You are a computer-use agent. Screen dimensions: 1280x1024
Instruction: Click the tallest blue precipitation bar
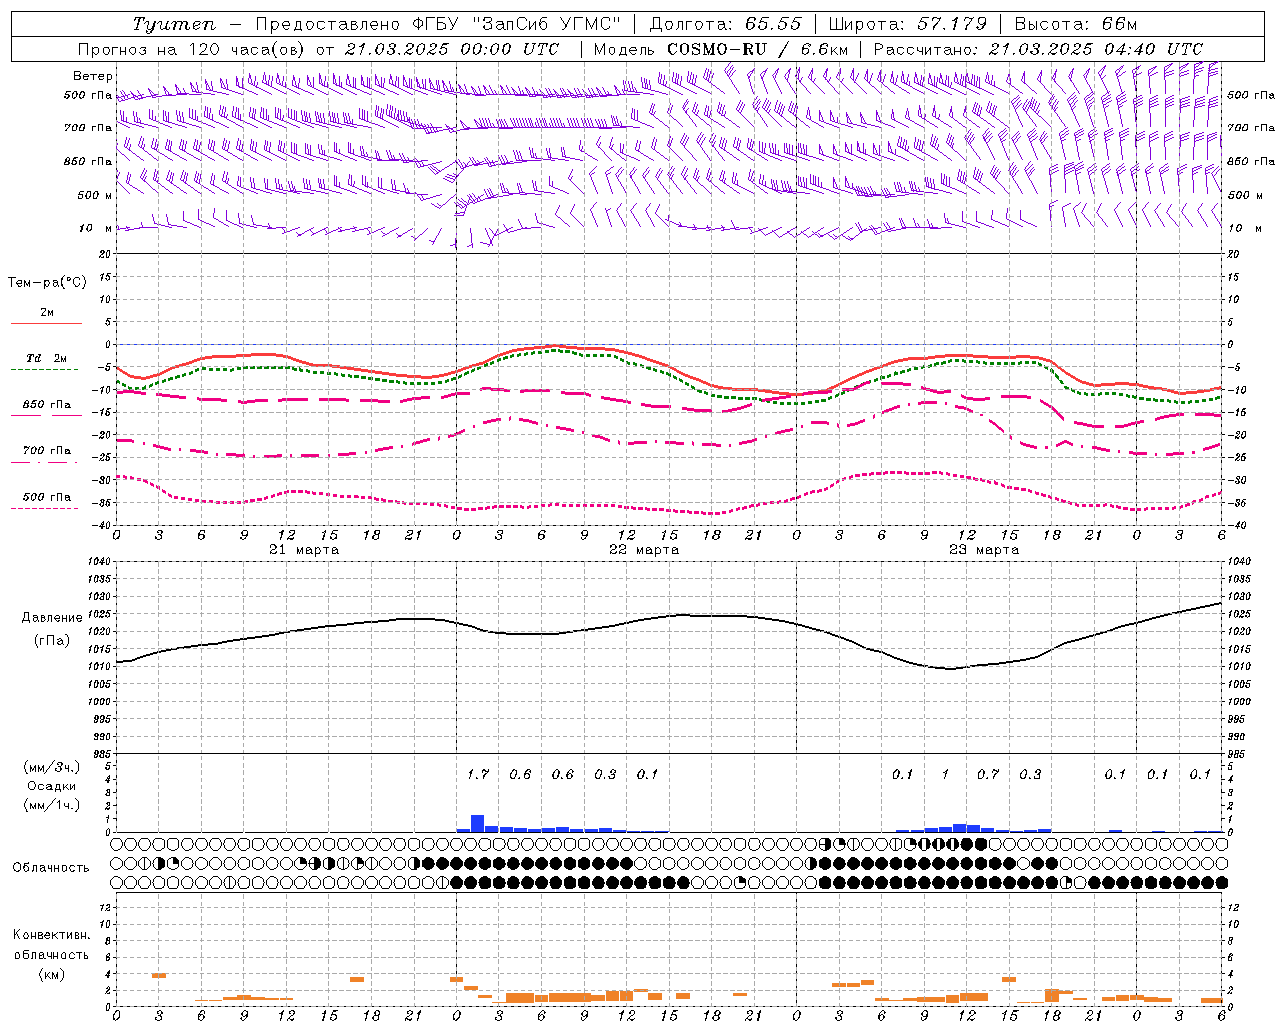click(x=478, y=824)
